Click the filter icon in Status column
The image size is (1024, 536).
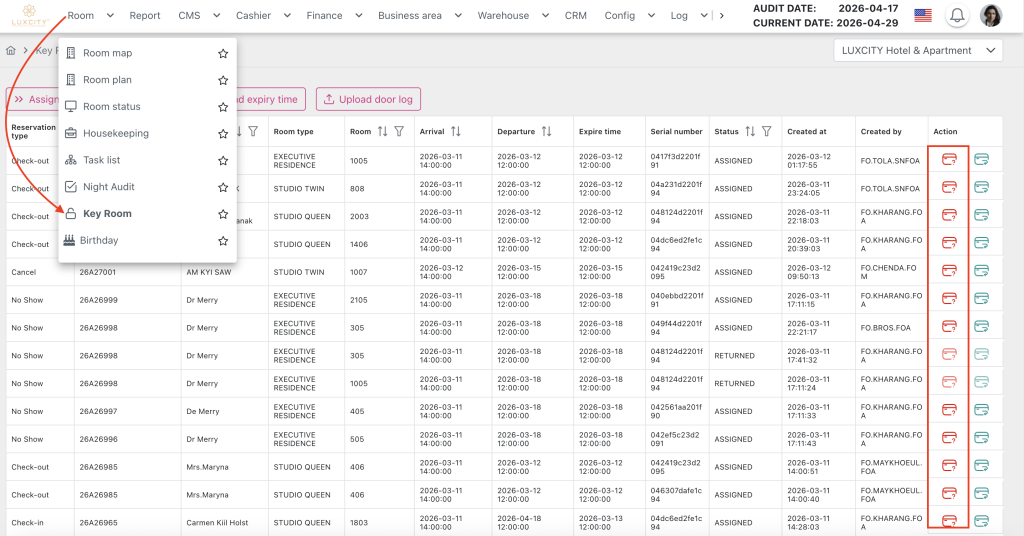[x=766, y=131]
